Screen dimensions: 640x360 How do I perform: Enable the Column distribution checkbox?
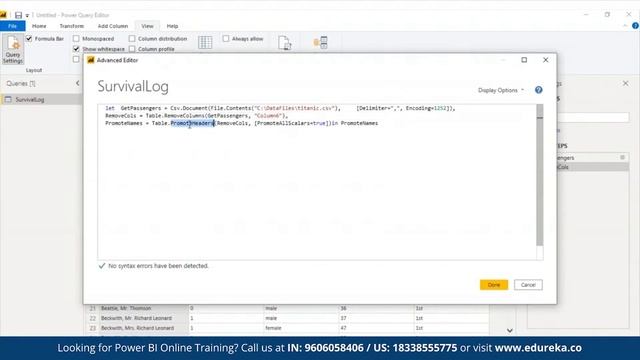coord(132,38)
